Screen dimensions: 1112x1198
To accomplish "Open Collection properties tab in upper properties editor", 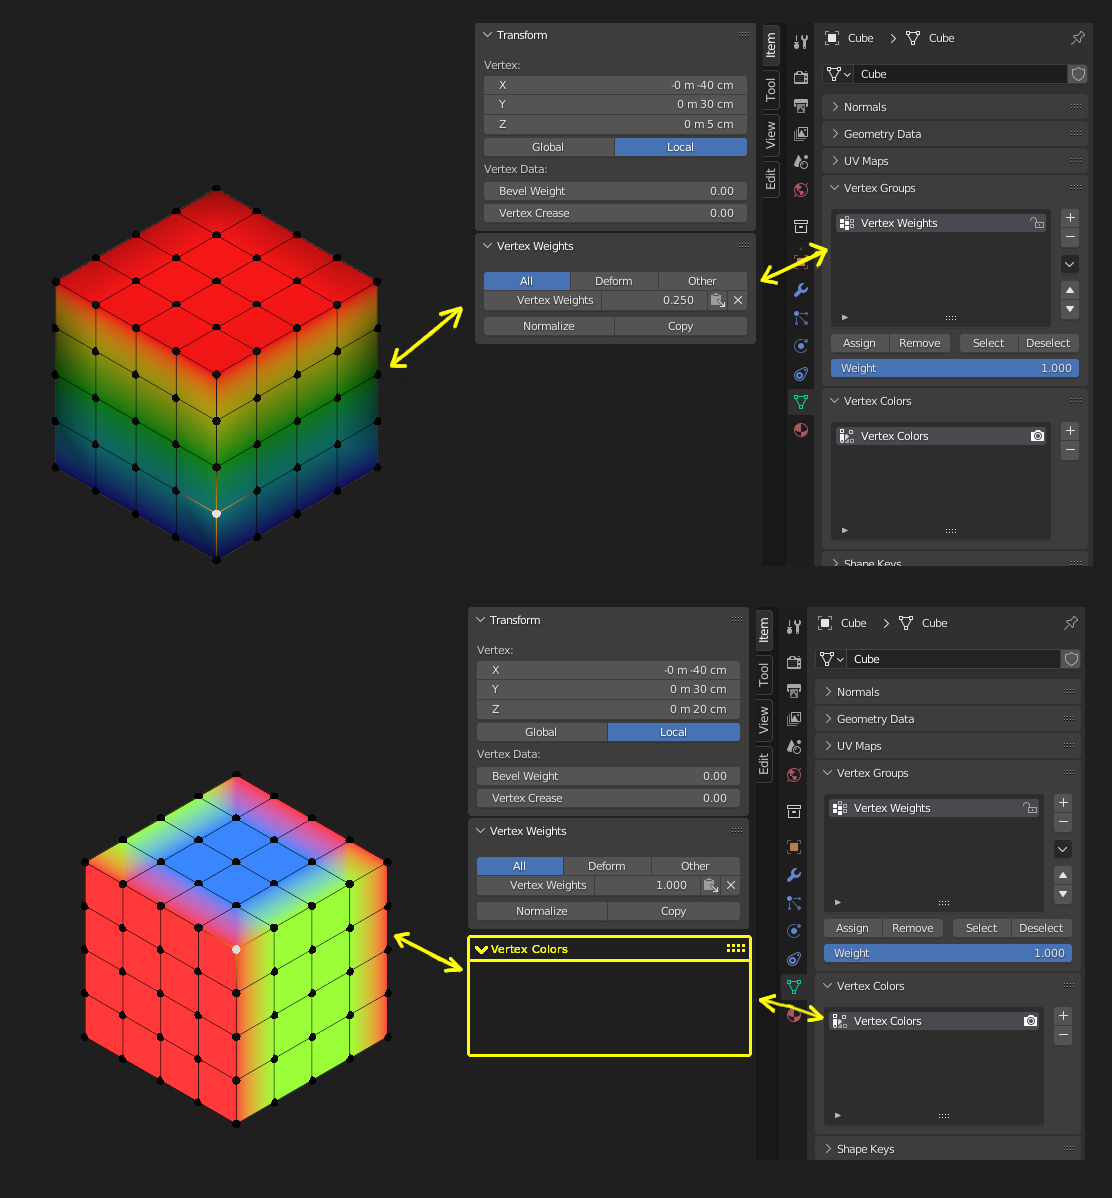I will [800, 227].
